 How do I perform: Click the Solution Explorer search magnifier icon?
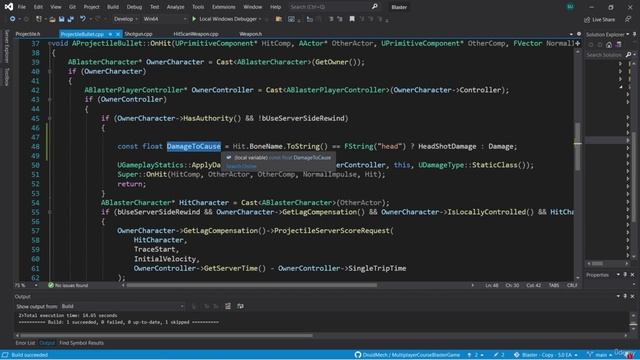pos(628,55)
